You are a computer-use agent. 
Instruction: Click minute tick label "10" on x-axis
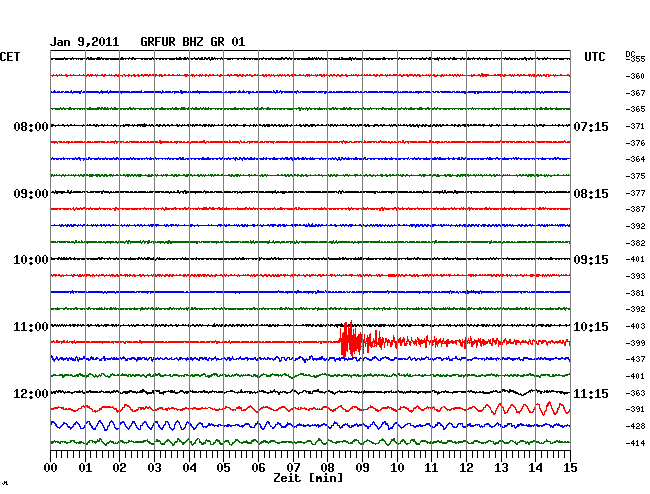[x=397, y=468]
